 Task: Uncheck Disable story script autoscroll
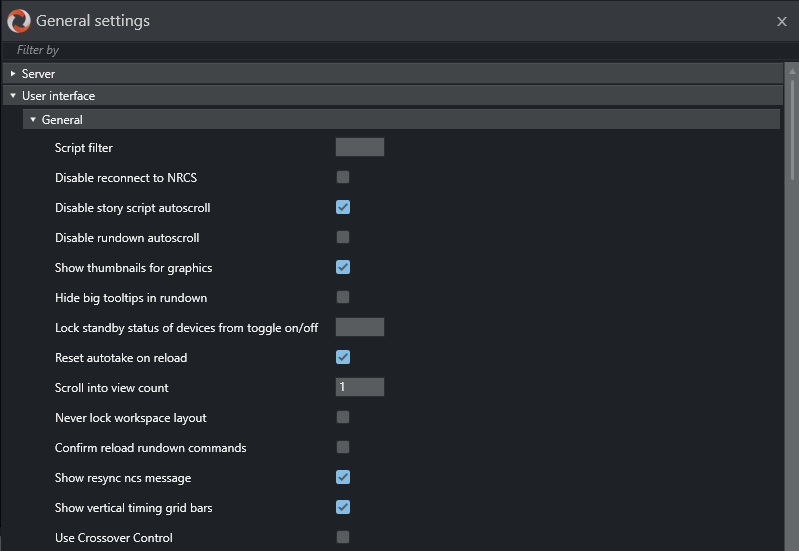[x=343, y=207]
